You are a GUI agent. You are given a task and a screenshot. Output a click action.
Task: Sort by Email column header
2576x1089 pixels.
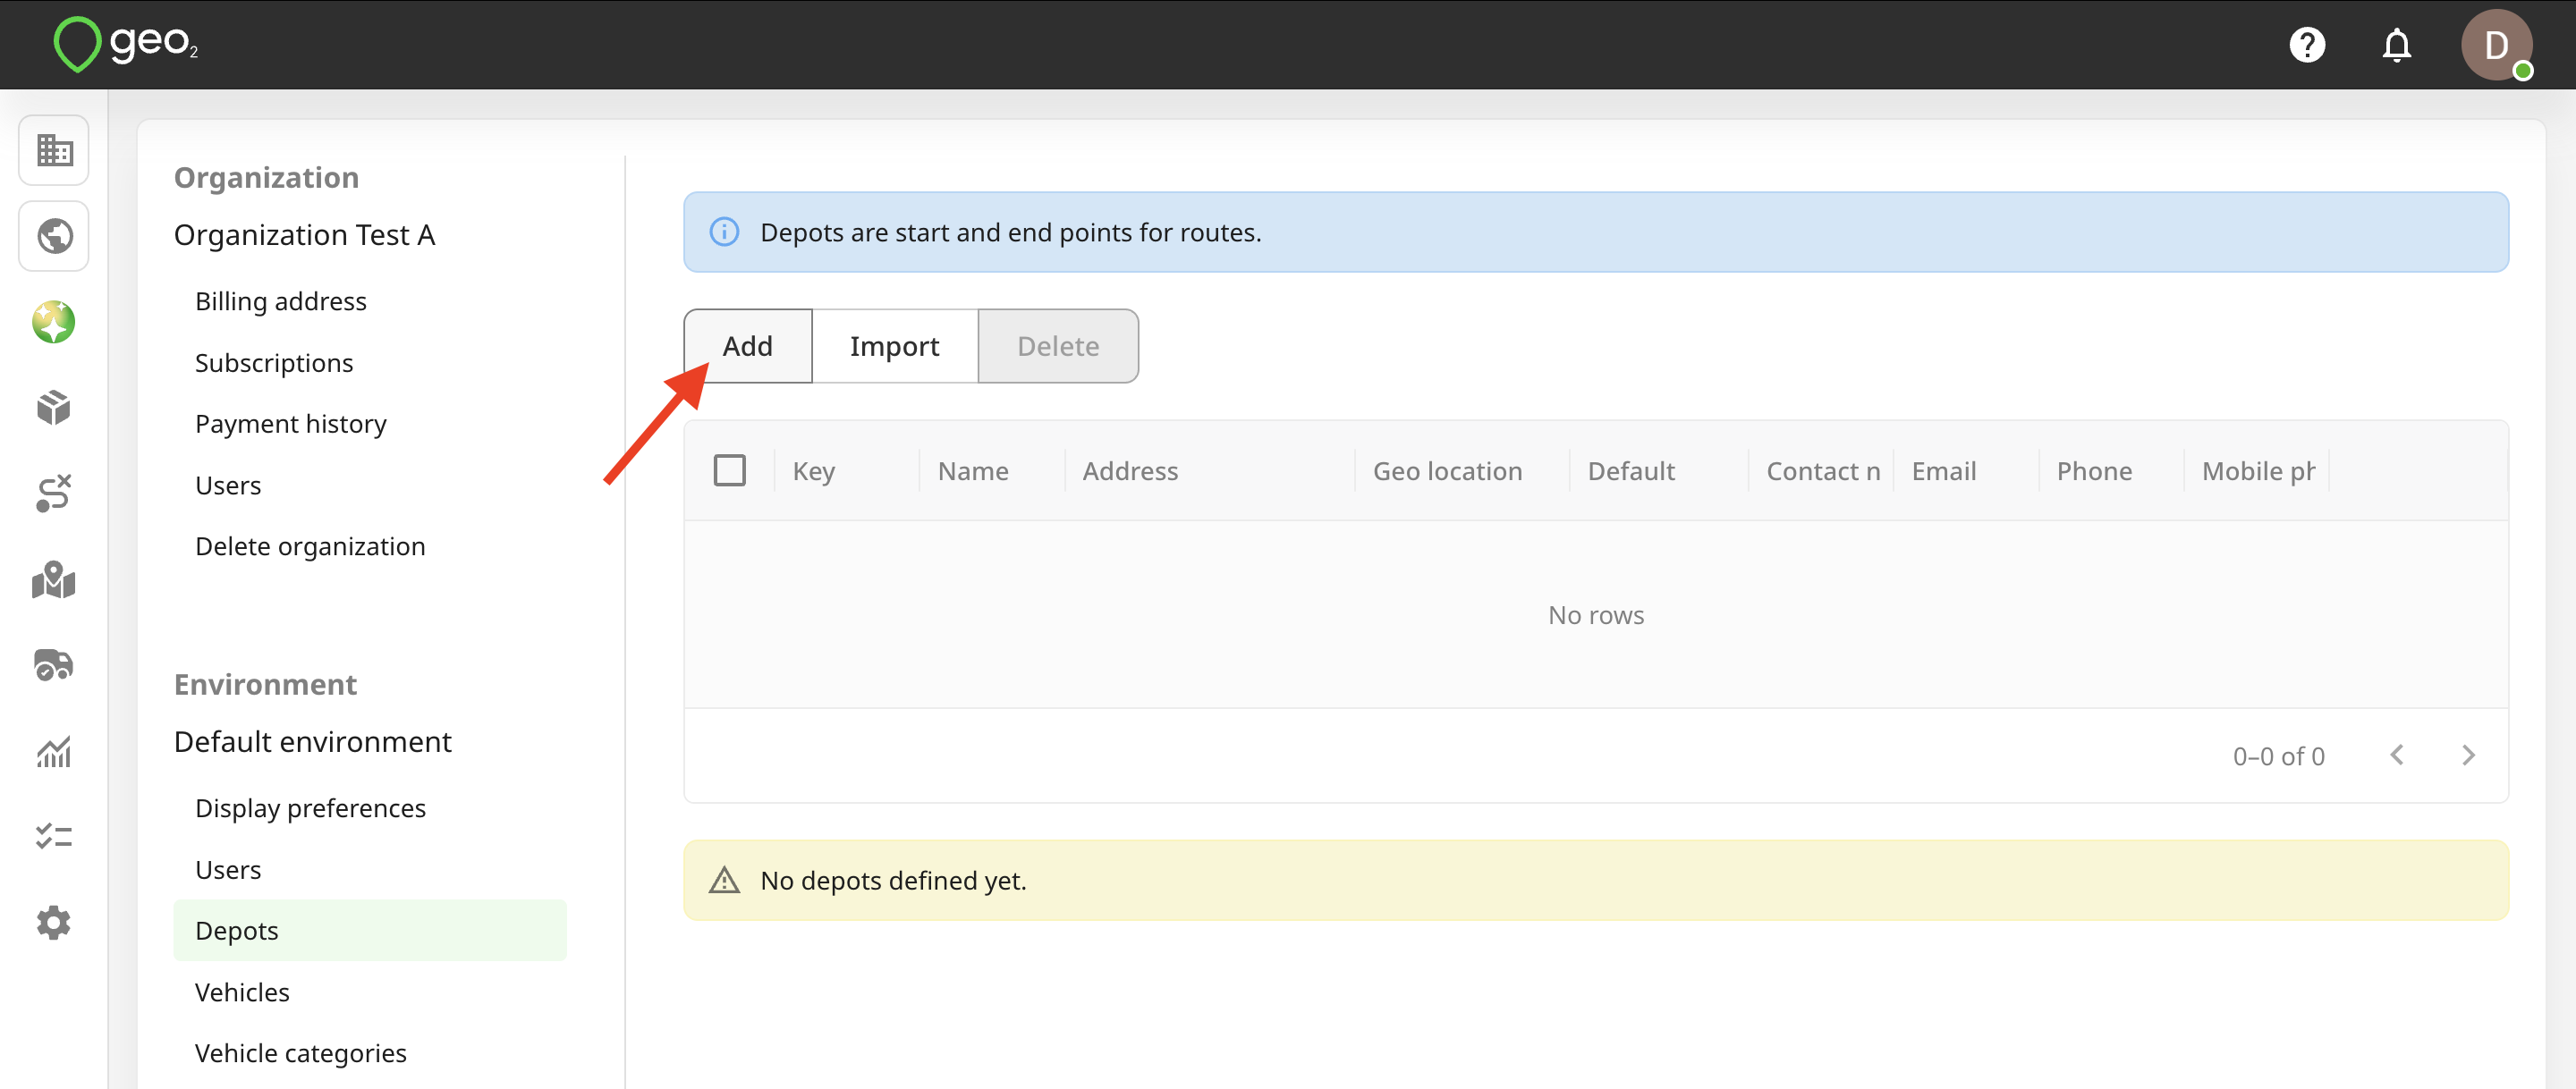point(1944,471)
